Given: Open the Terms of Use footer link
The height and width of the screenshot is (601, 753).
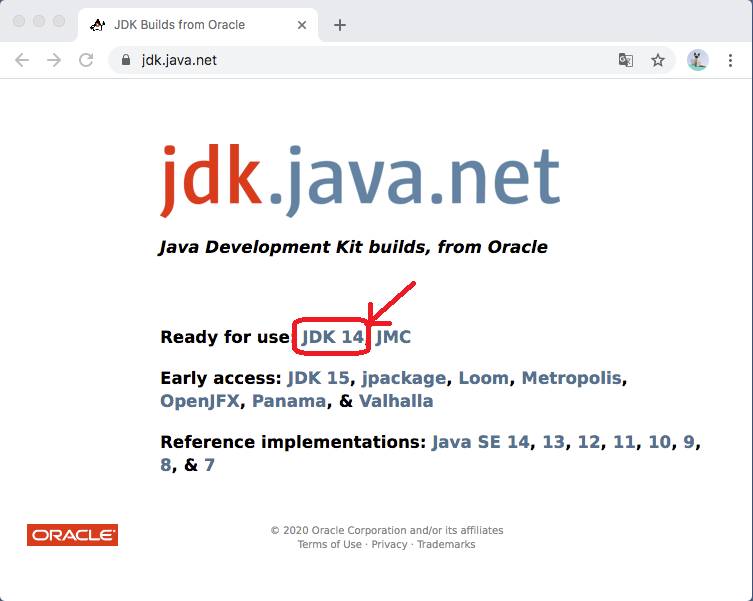Looking at the screenshot, I should (x=329, y=545).
